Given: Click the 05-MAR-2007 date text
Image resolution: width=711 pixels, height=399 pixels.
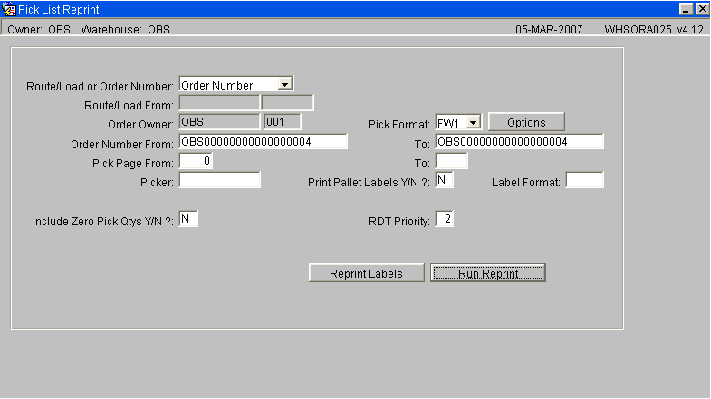Looking at the screenshot, I should click(549, 30).
